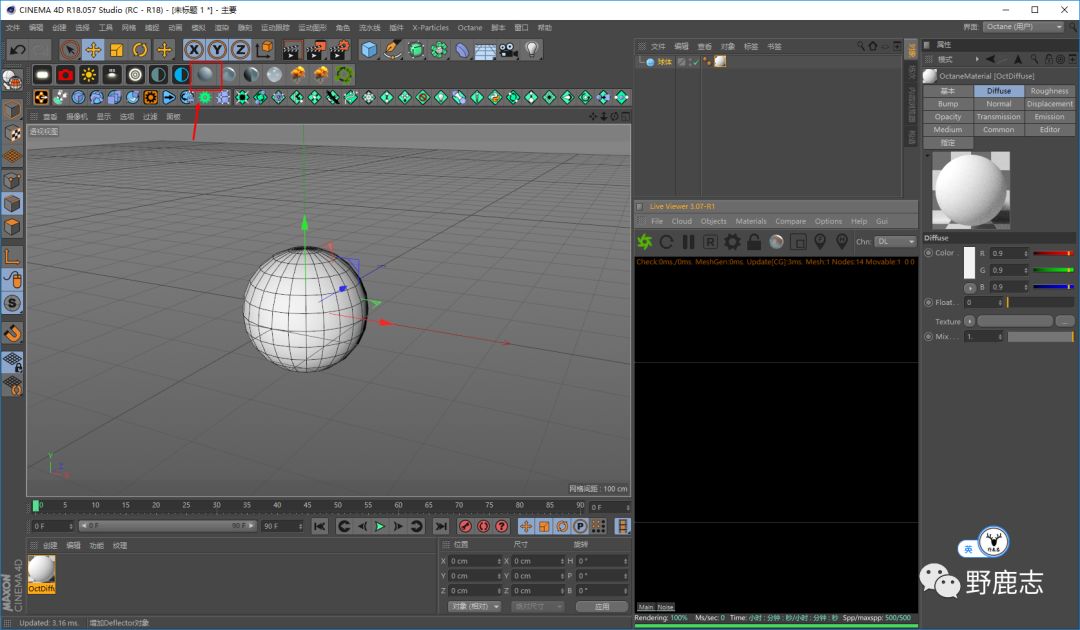This screenshot has height=630, width=1080.
Task: Toggle the Color radio button in Diffuse
Action: (x=929, y=253)
